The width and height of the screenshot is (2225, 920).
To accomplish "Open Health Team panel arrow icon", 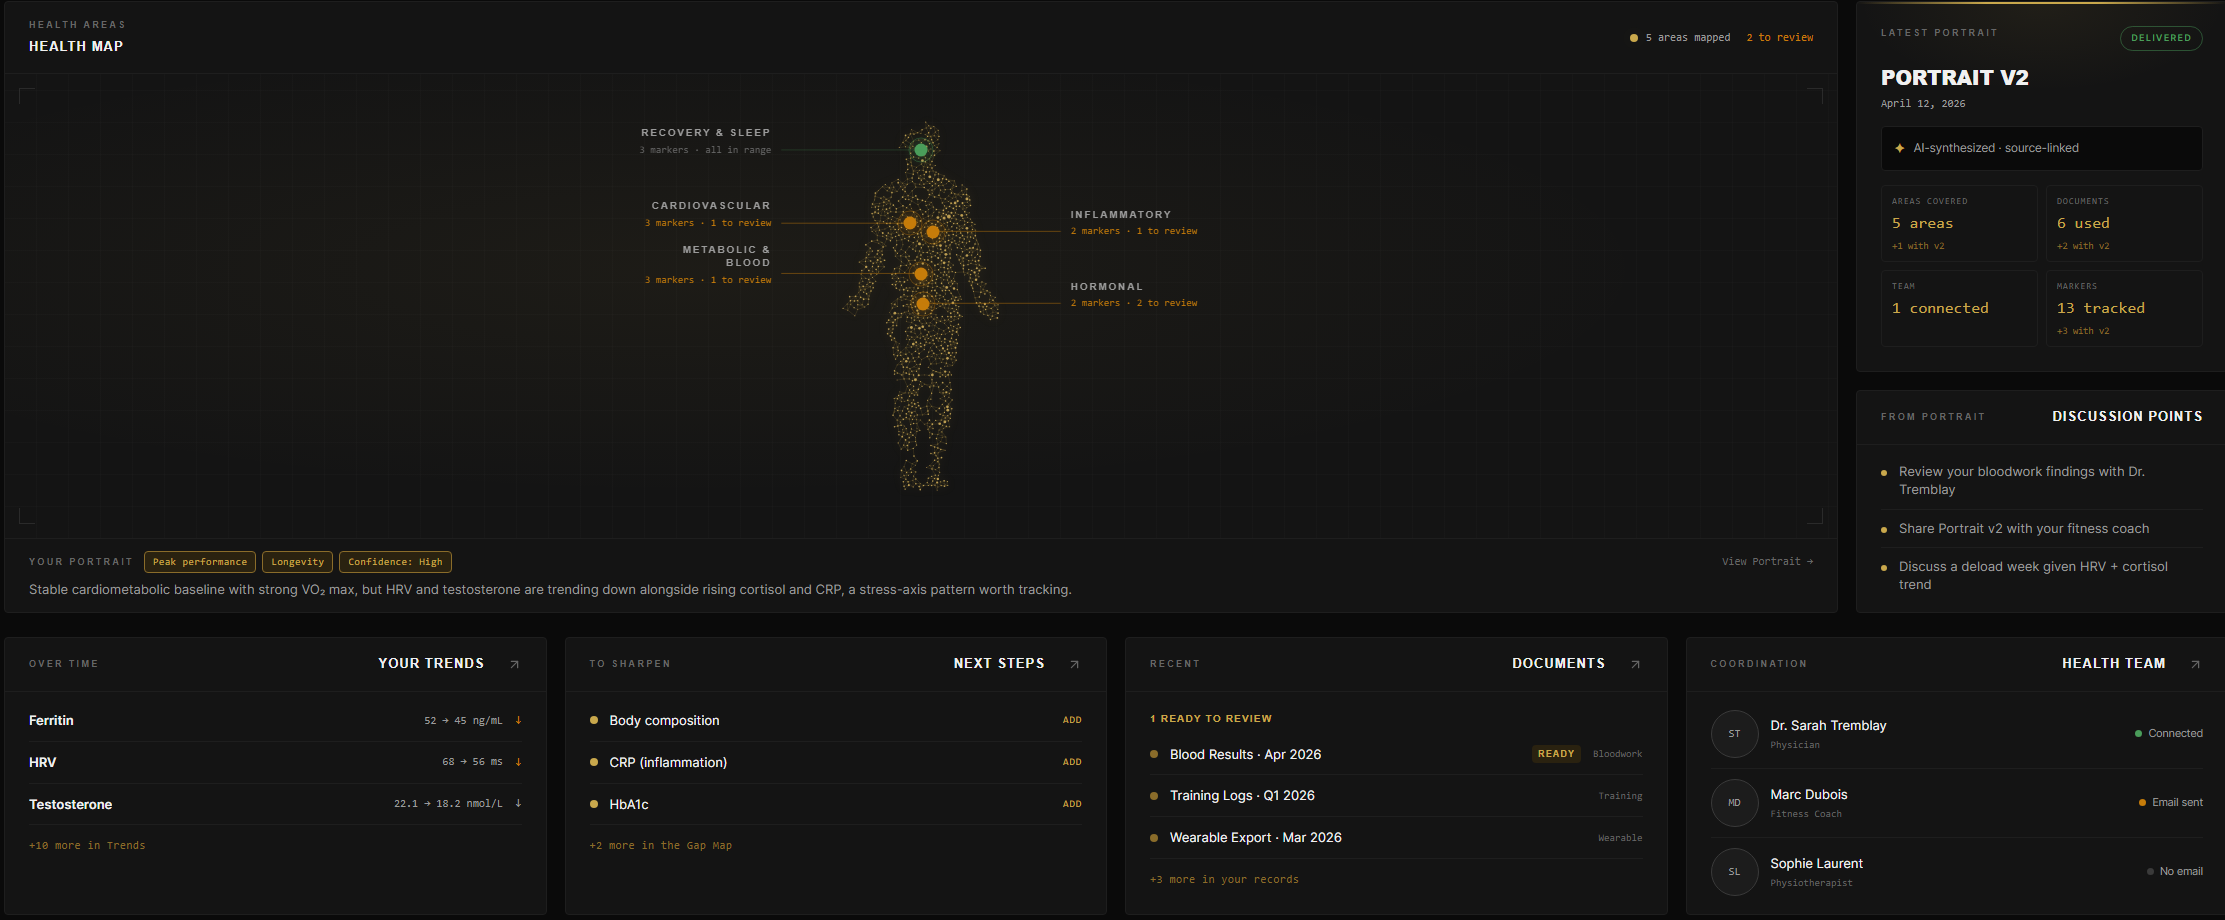I will 2195,664.
